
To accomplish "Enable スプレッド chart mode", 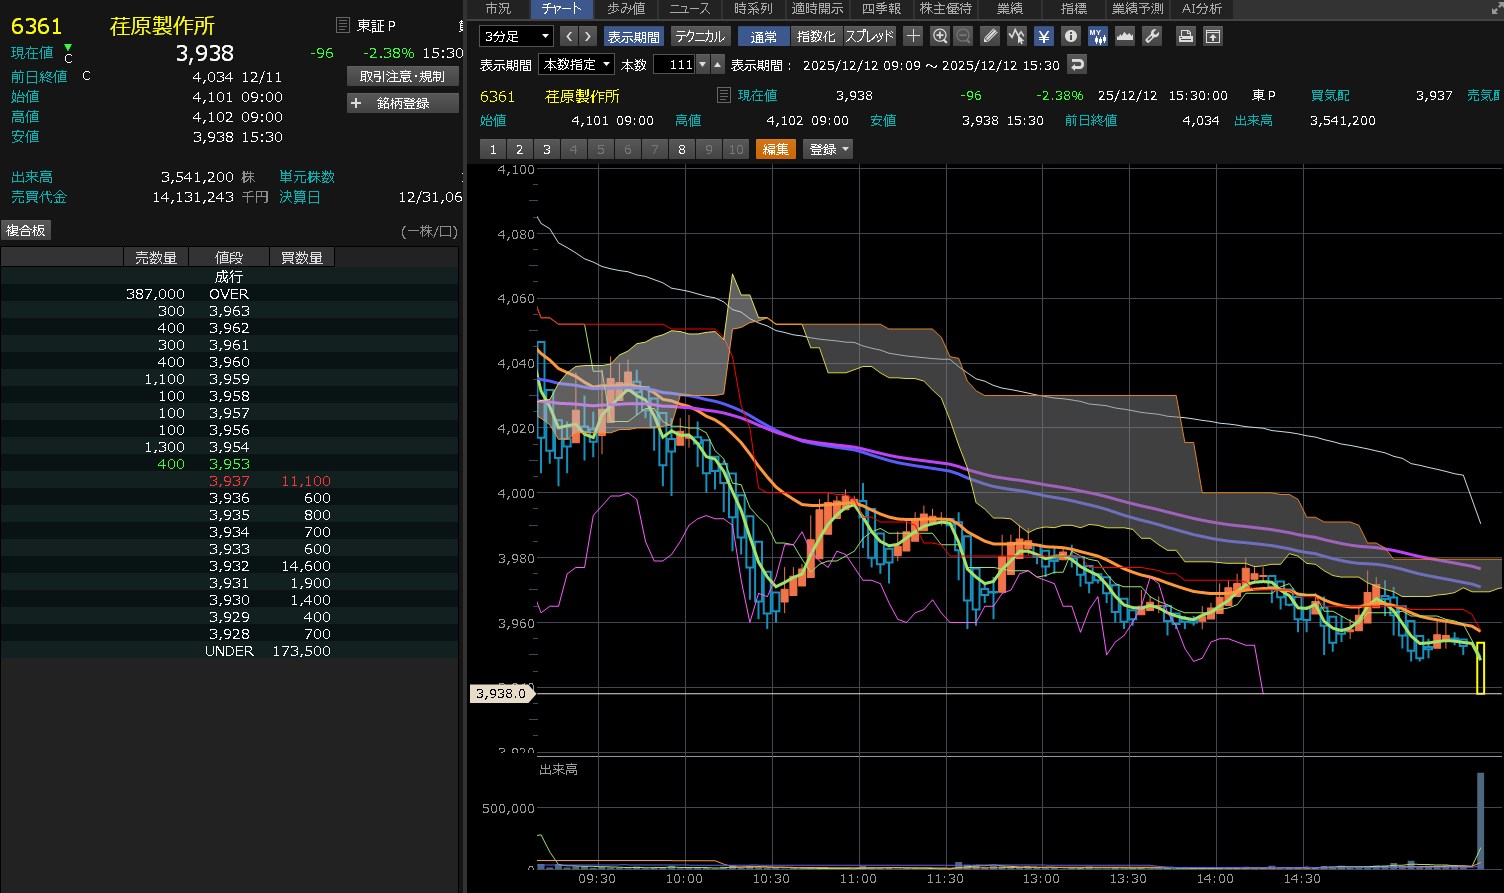I will (x=869, y=36).
